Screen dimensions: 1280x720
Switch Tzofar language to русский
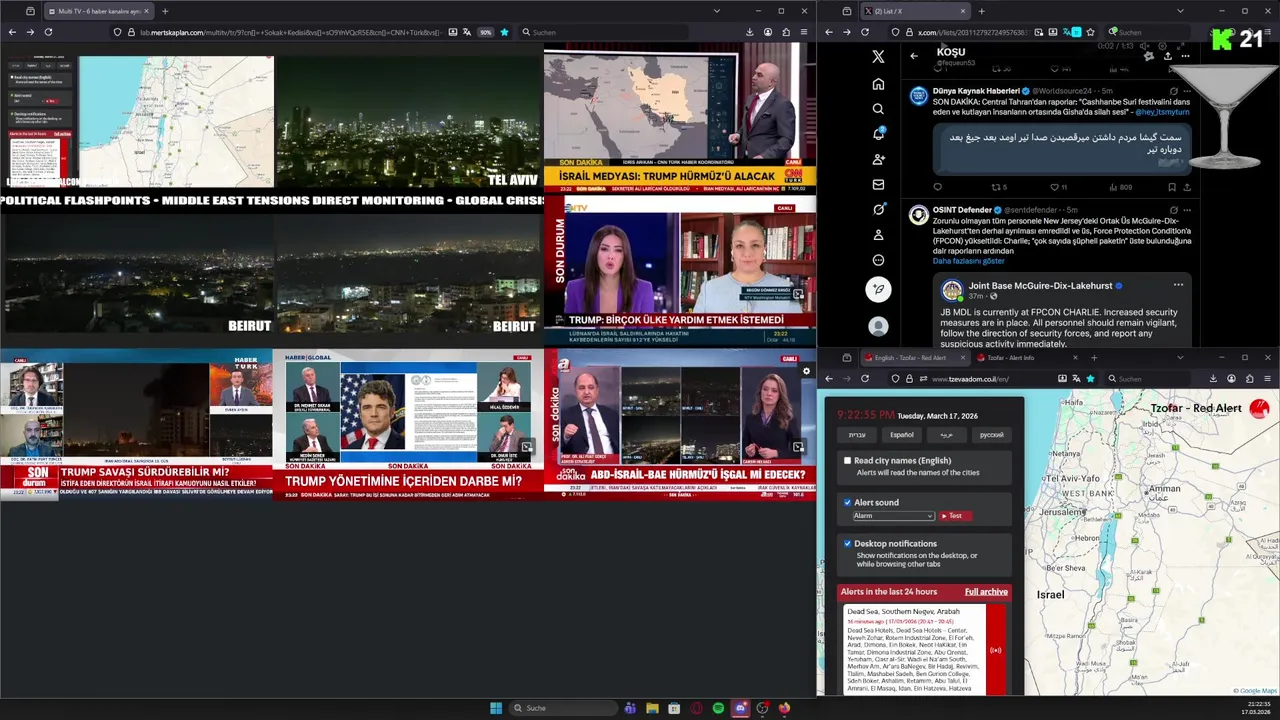pos(991,435)
